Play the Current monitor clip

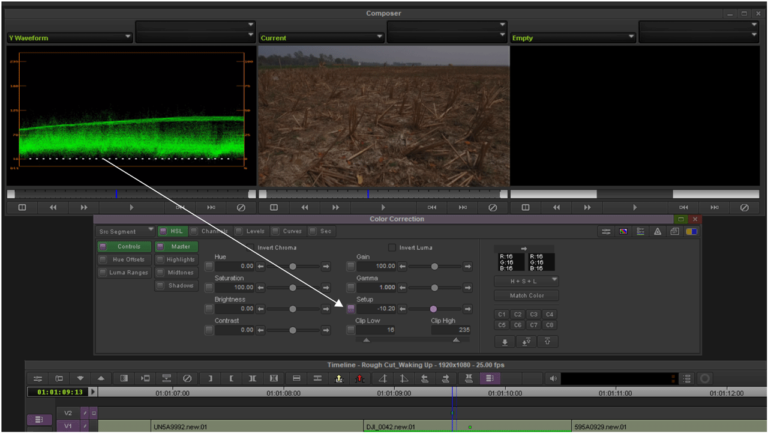[x=383, y=208]
